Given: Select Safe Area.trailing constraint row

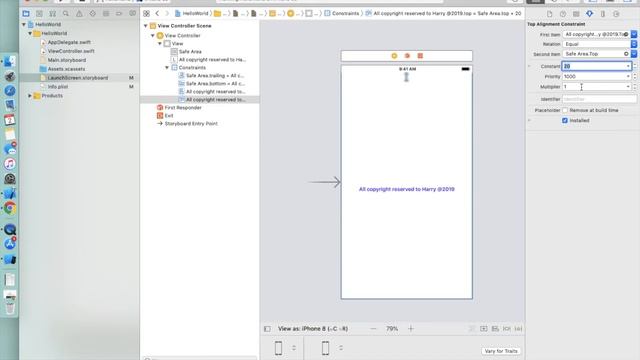Looking at the screenshot, I should [214, 76].
